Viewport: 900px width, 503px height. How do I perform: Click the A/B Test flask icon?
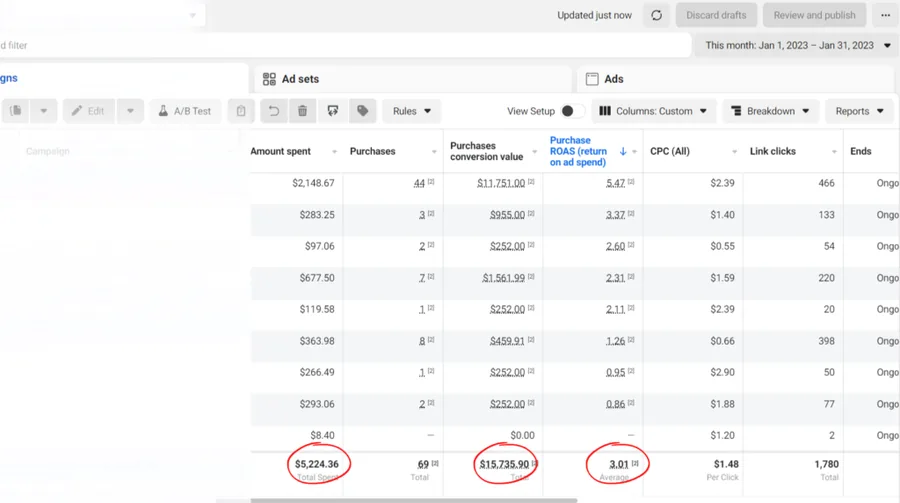[164, 111]
